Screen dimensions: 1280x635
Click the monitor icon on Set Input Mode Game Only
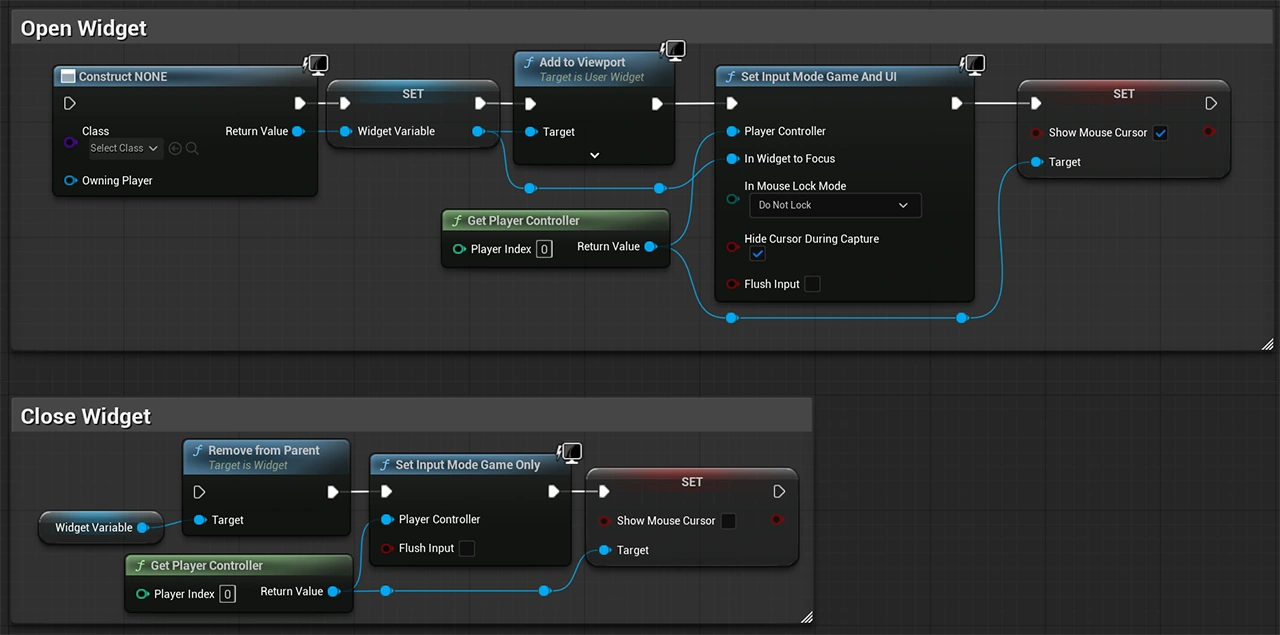(x=570, y=454)
